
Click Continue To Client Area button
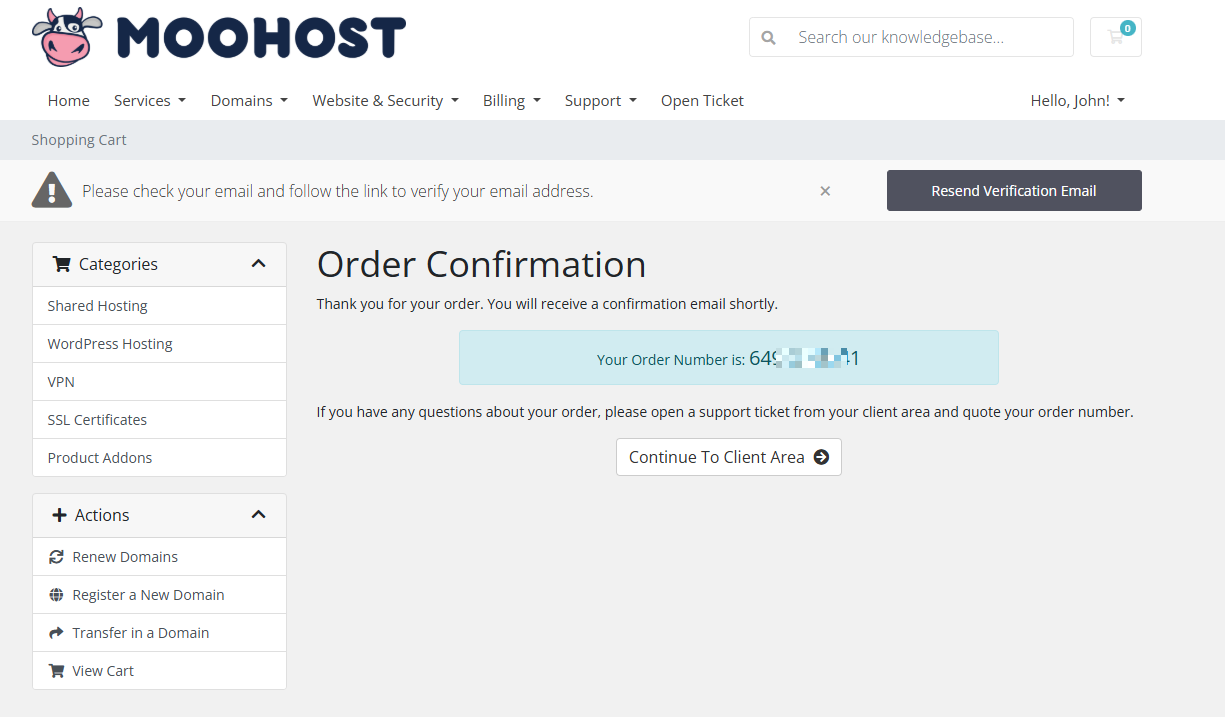coord(729,457)
